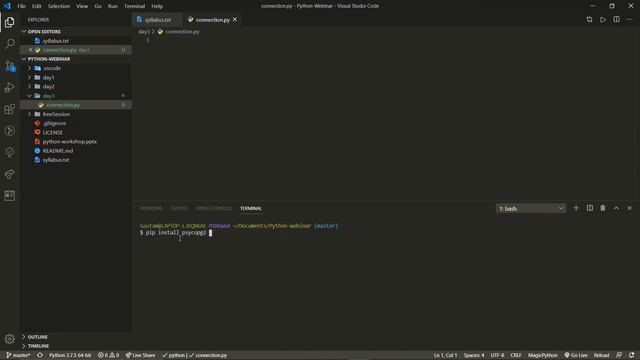Collapse the PYTHON-WEBINAR section

(24, 59)
